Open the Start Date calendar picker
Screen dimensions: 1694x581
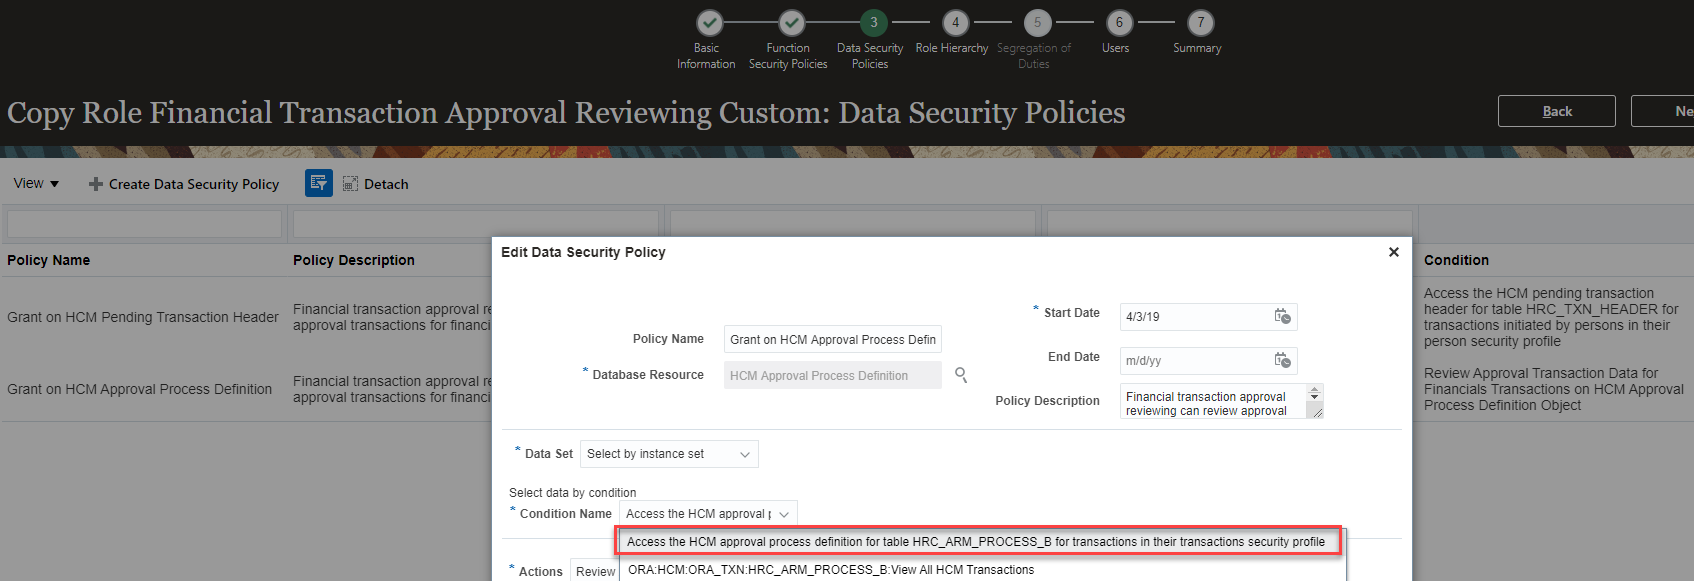1282,316
